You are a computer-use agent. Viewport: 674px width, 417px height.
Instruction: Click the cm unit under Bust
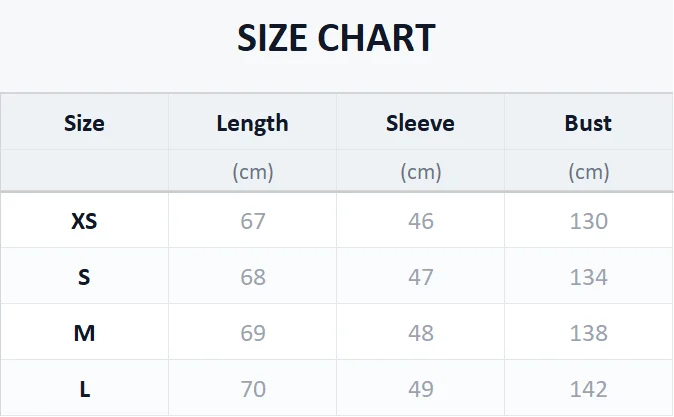coord(588,172)
